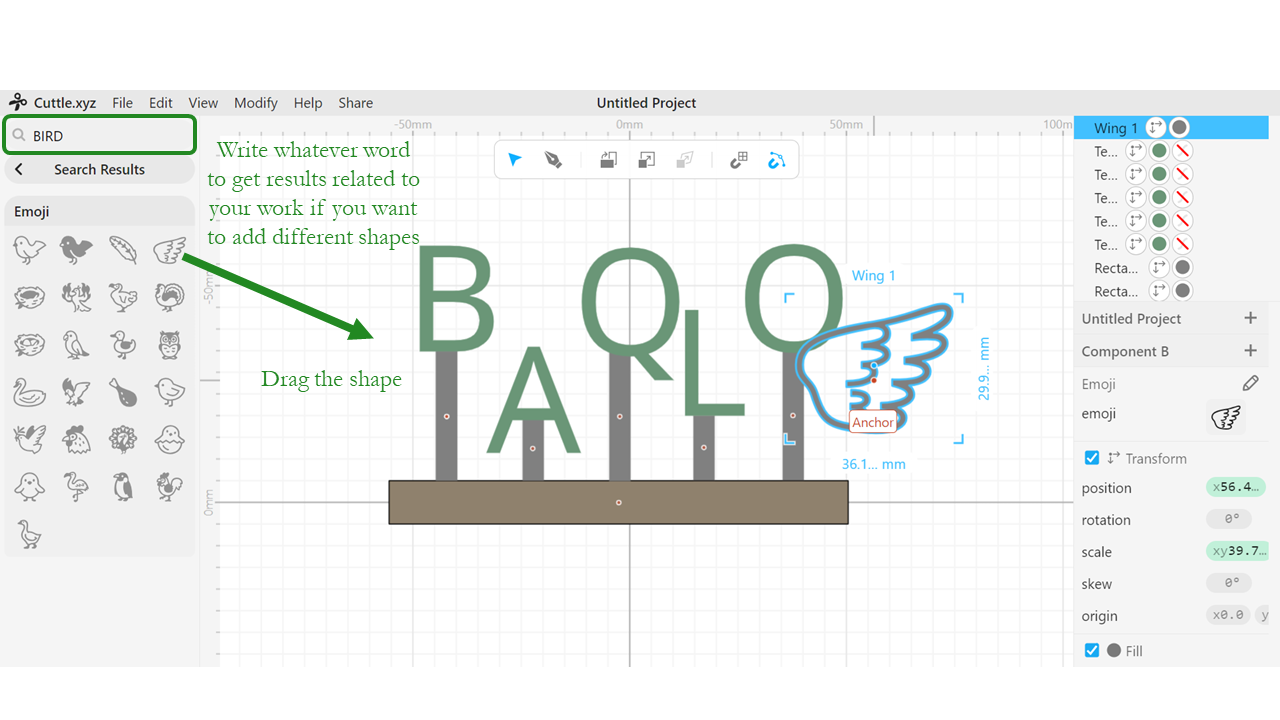The height and width of the screenshot is (720, 1280).
Task: Toggle the Fill checkbox
Action: click(x=1092, y=650)
